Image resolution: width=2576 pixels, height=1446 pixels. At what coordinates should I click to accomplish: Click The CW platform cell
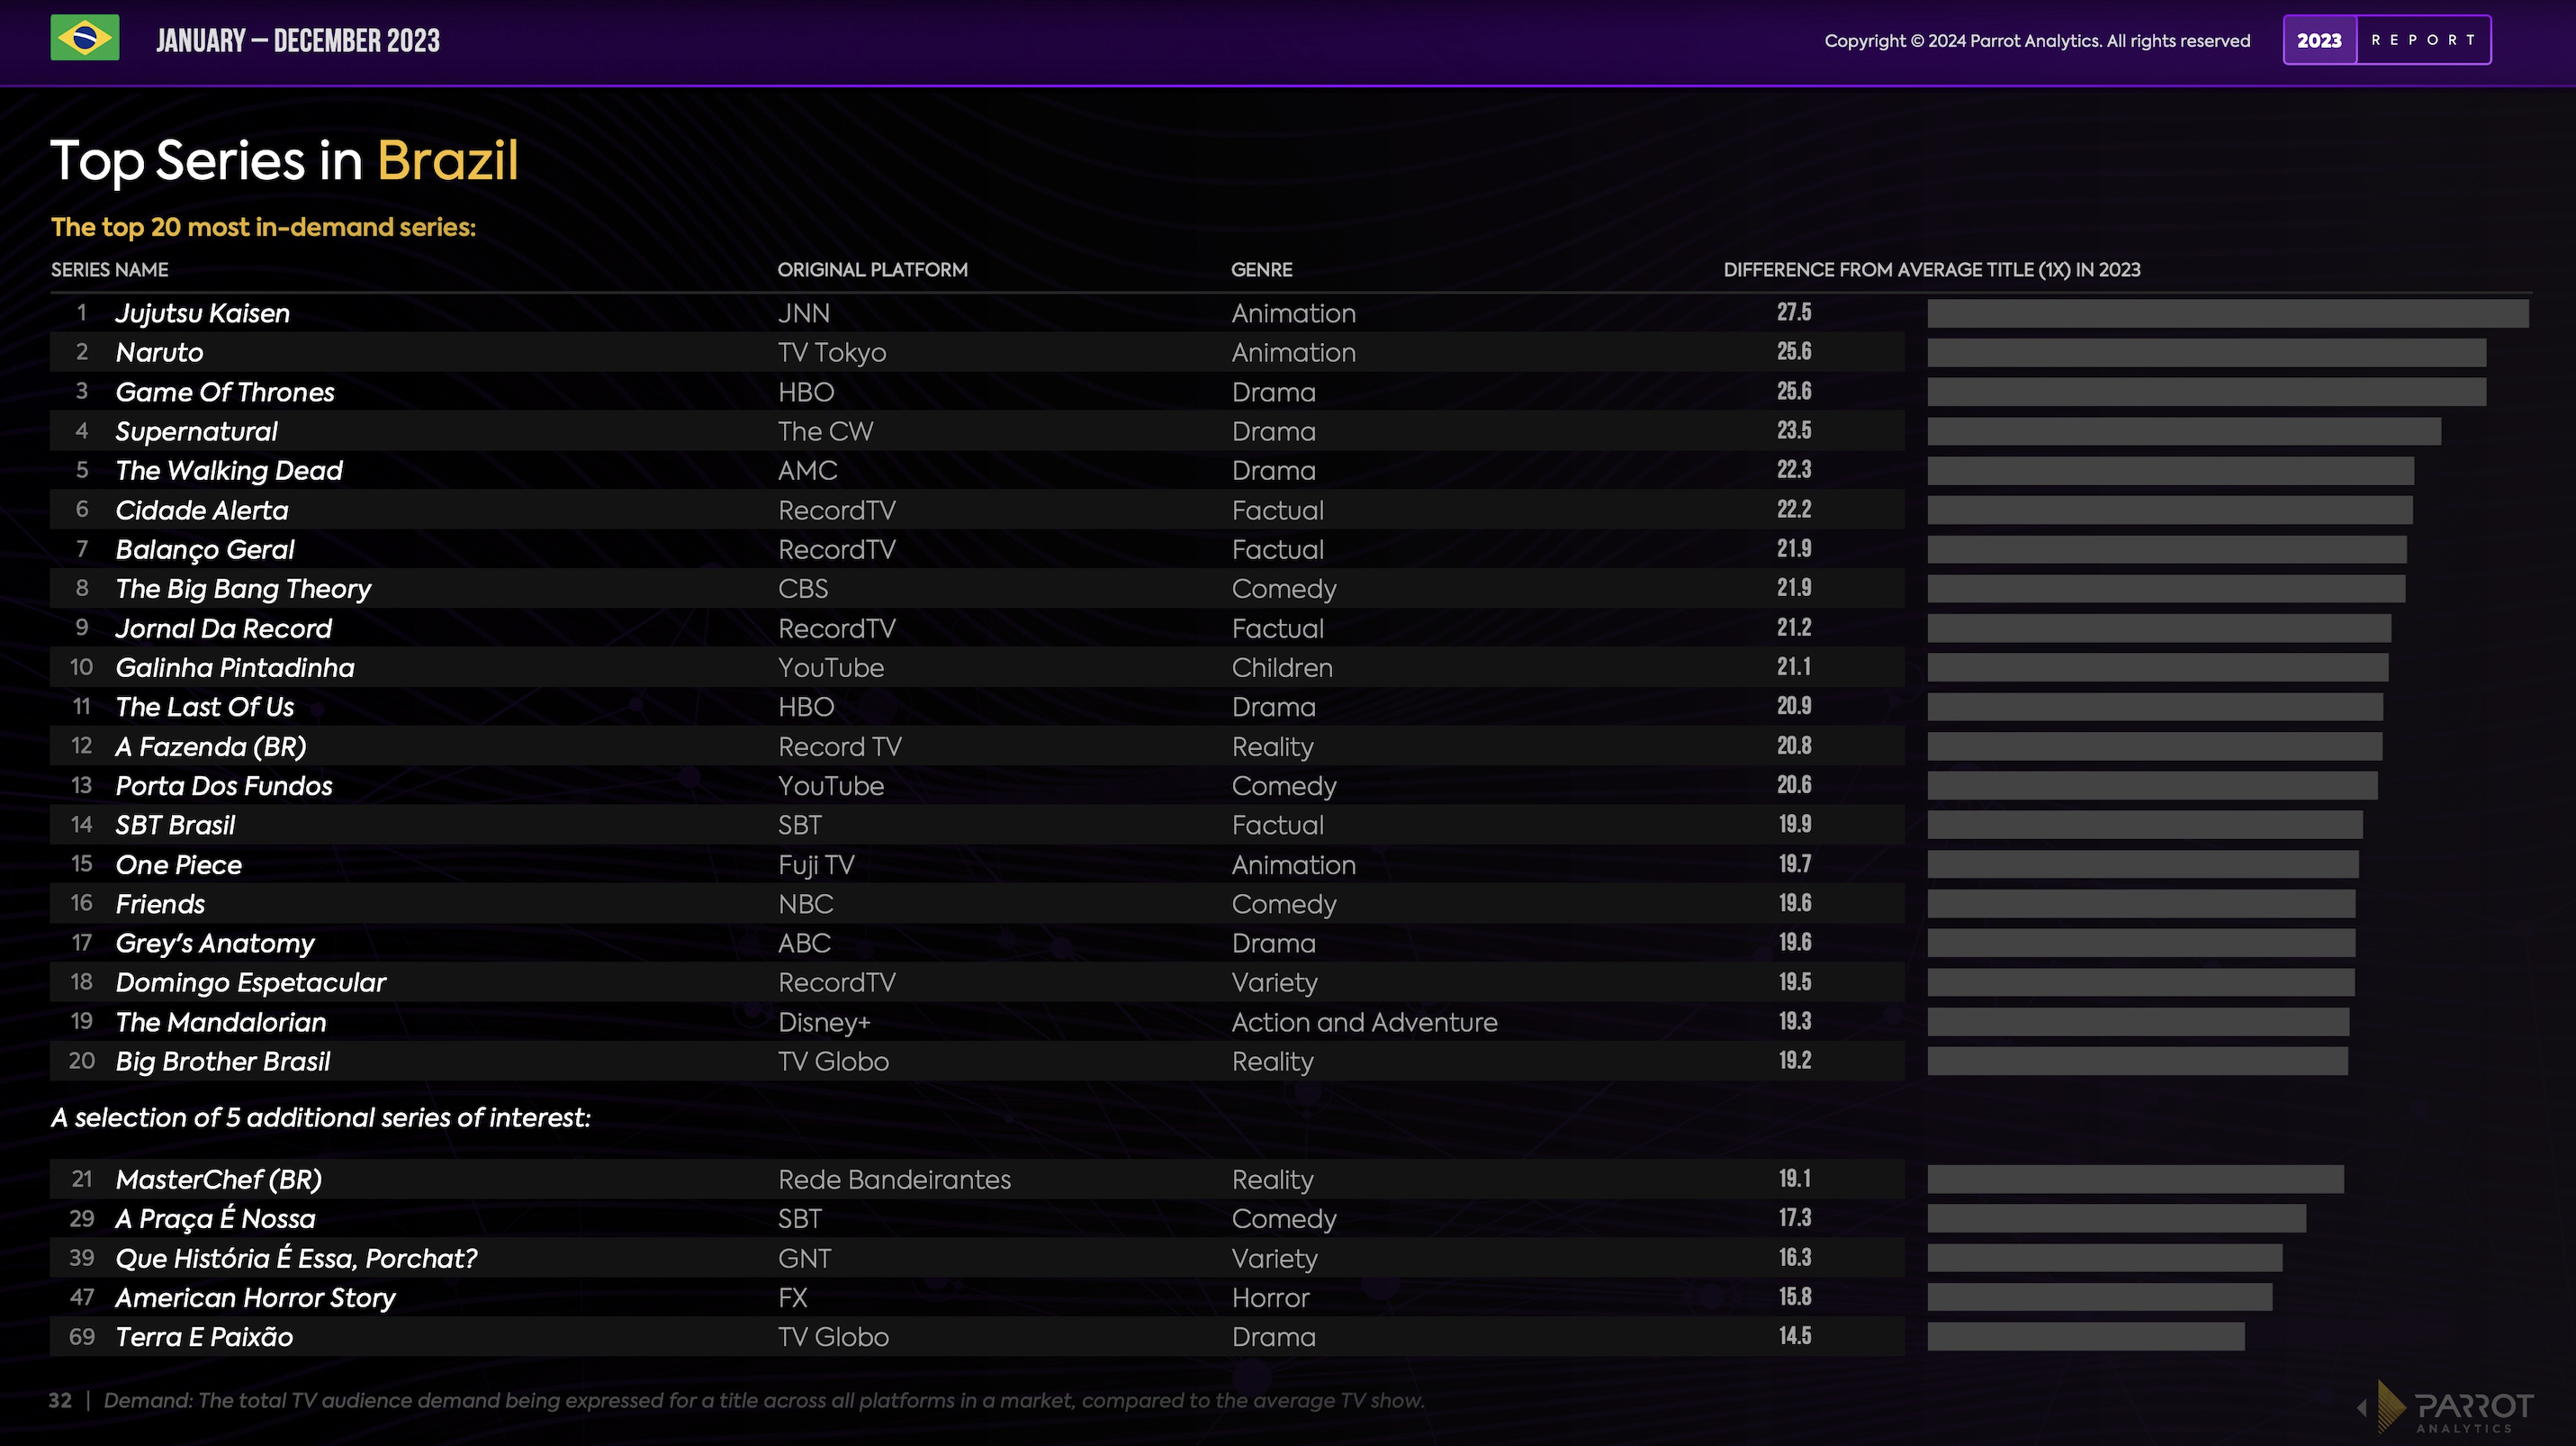click(x=826, y=432)
